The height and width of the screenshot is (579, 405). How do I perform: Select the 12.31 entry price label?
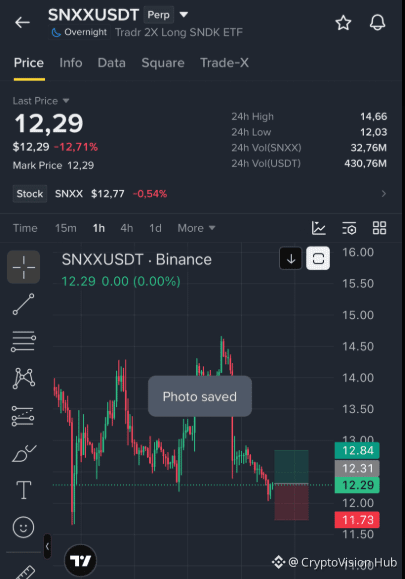[357, 468]
